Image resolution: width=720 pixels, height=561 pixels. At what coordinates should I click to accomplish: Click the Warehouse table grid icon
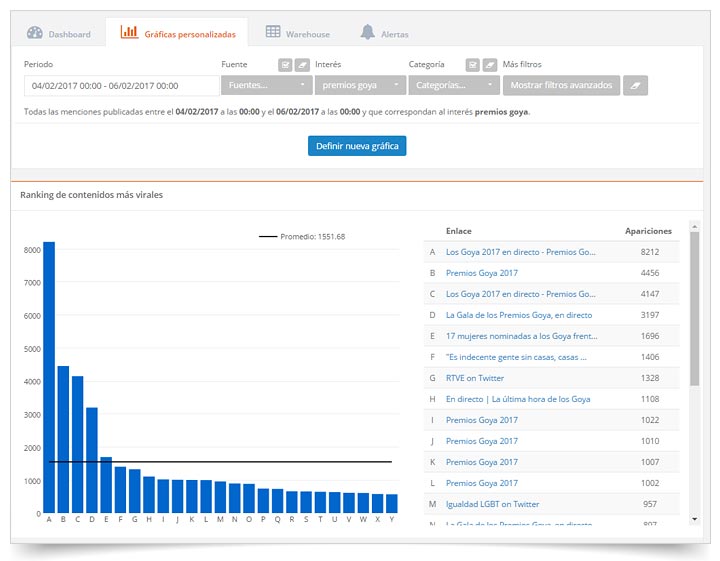273,32
